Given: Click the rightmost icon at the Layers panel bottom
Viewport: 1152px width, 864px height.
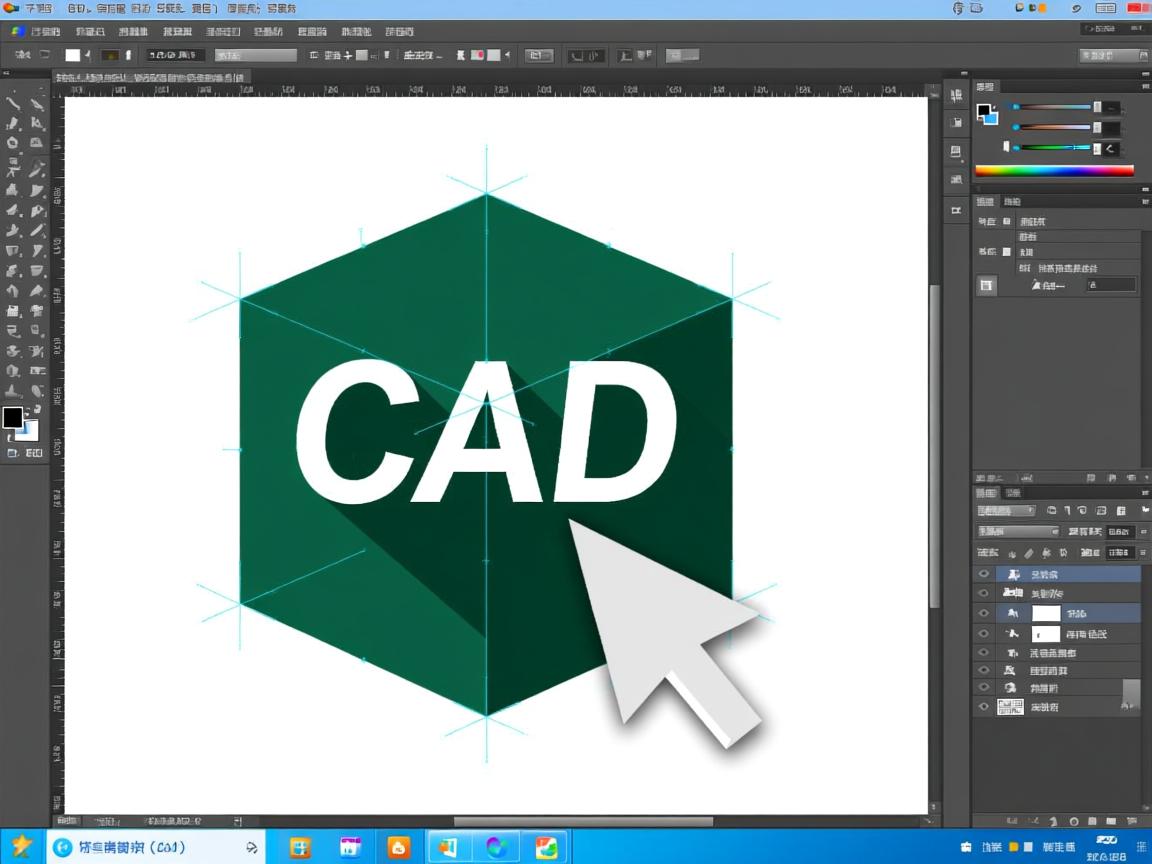Looking at the screenshot, I should coord(1132,821).
